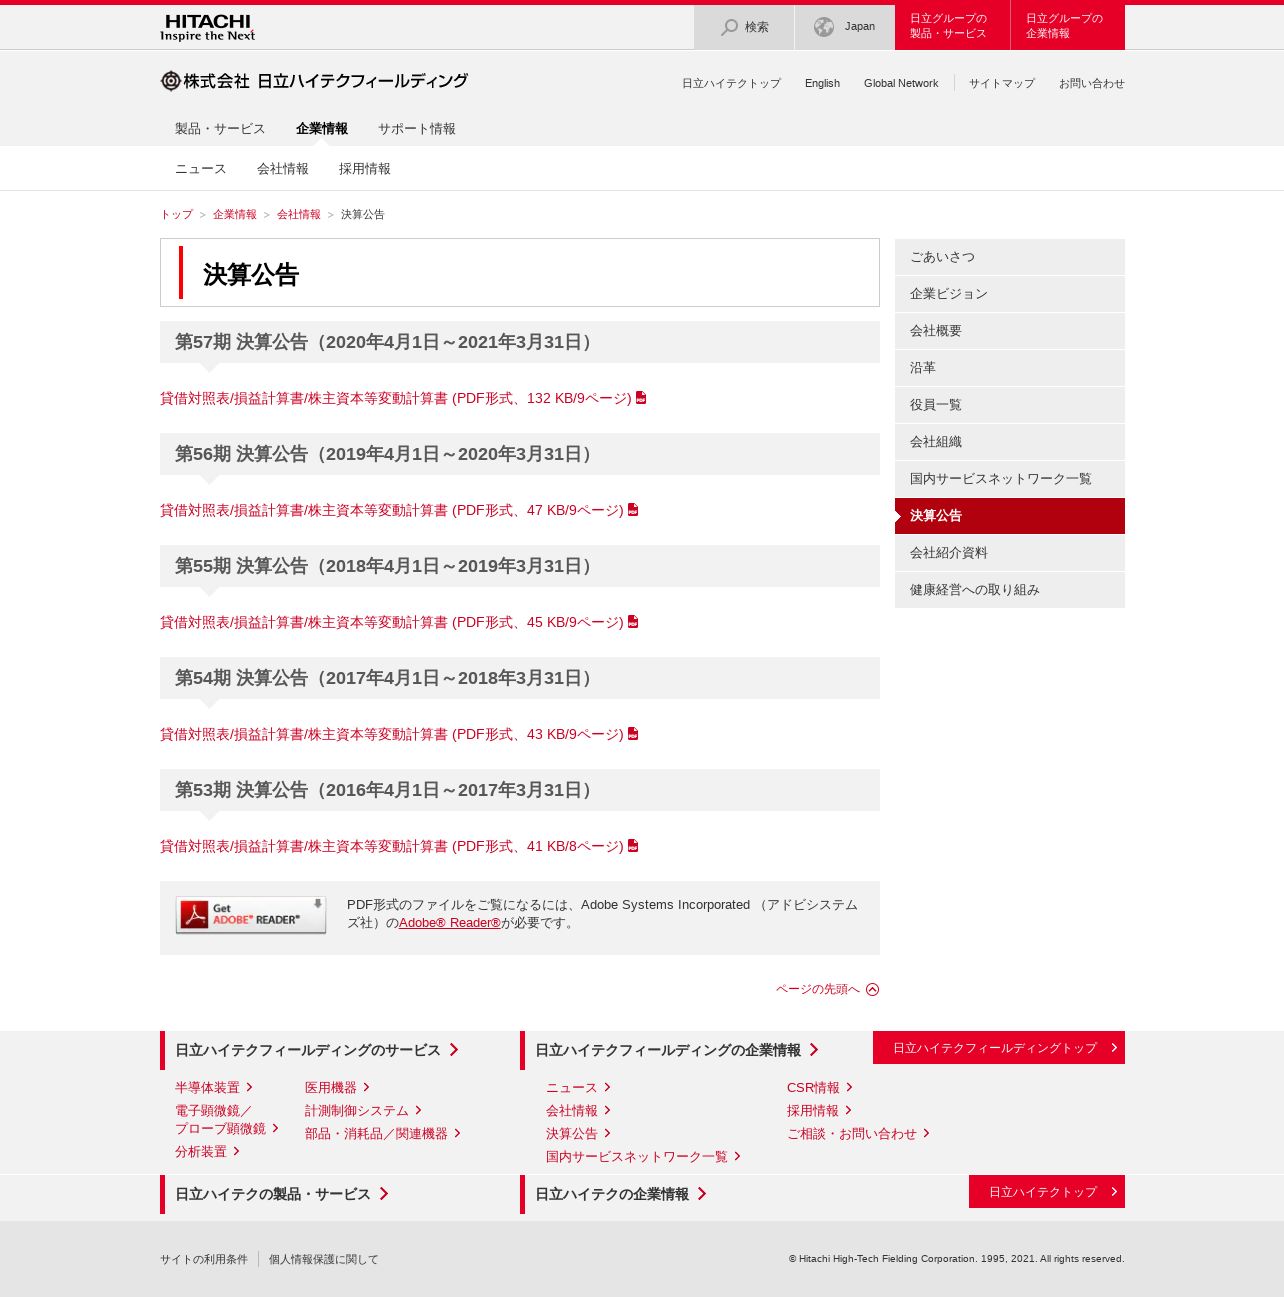Open Global Network link
1284x1297 pixels.
coord(901,83)
